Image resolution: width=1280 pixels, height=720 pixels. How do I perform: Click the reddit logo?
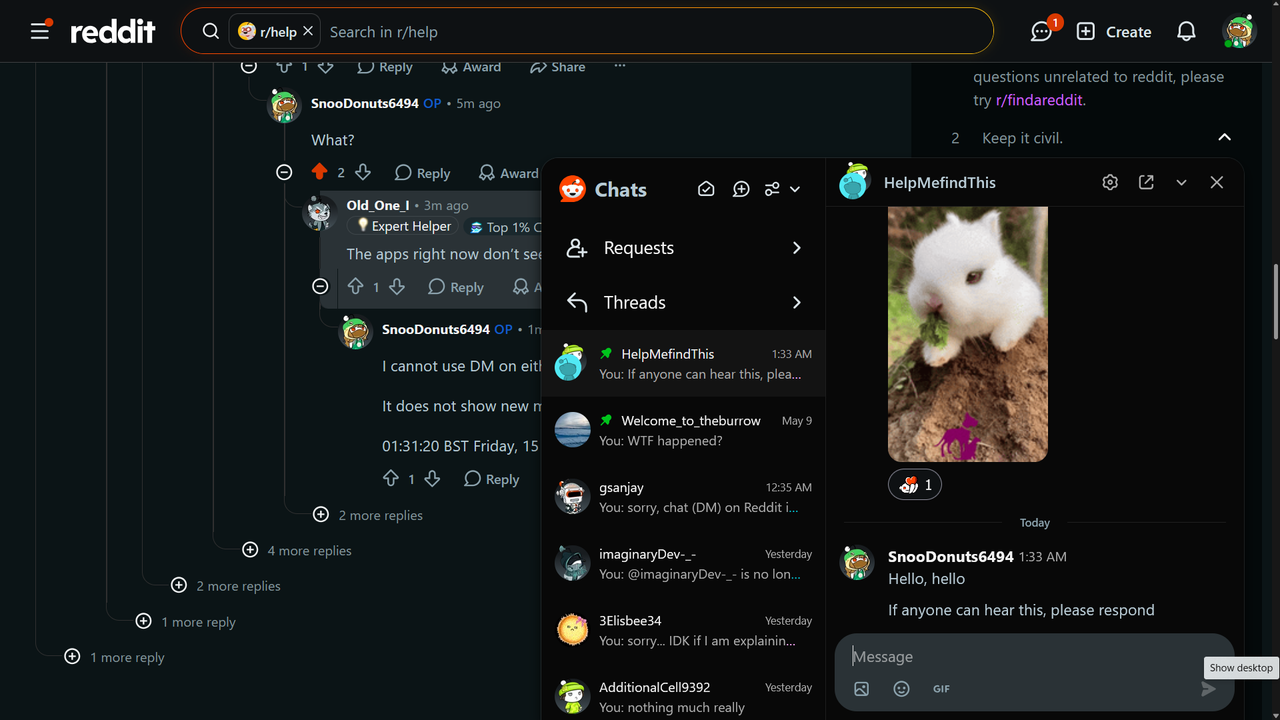point(112,32)
